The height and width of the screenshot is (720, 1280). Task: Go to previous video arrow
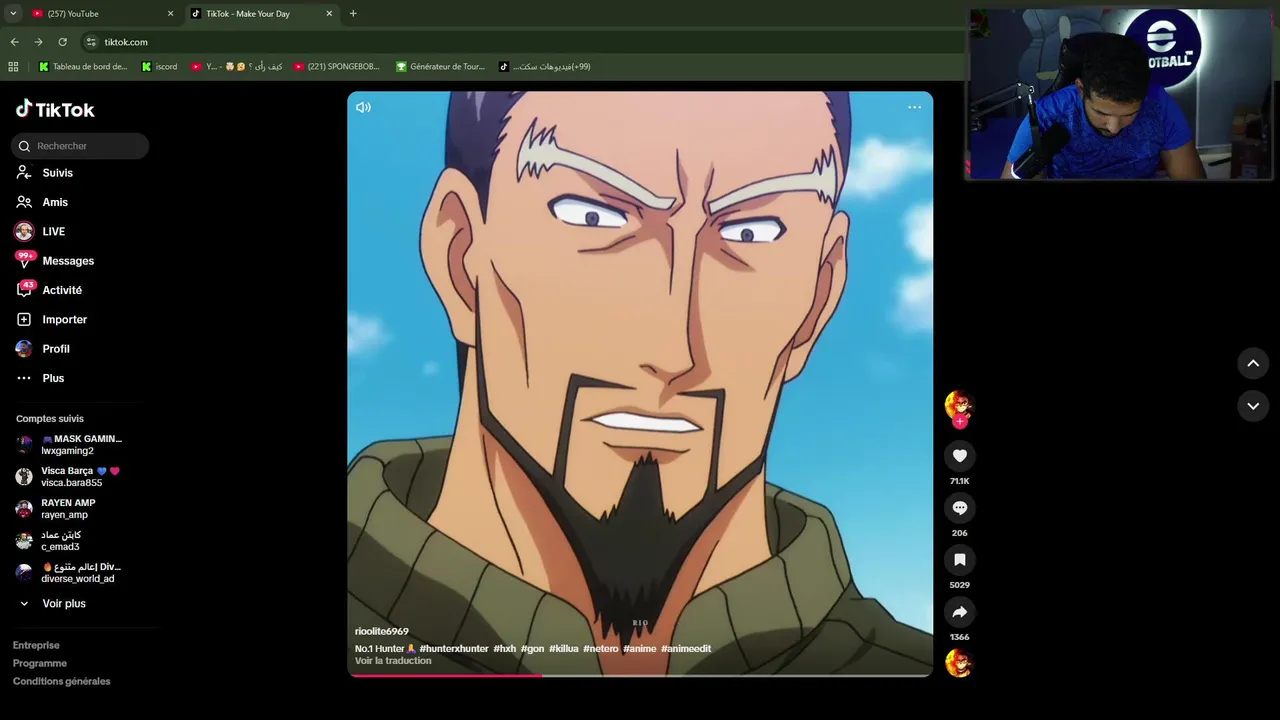[x=1253, y=363]
